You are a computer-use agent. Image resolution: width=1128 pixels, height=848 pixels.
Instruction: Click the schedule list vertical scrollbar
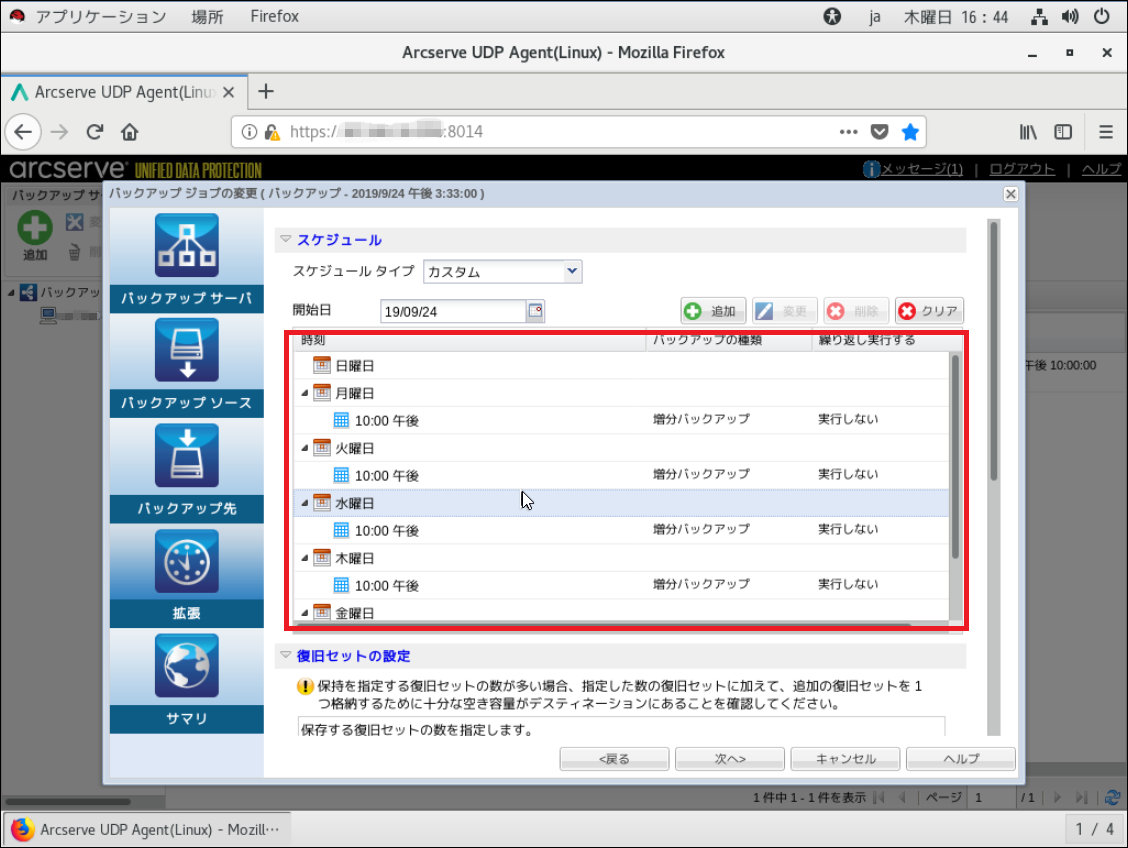click(955, 457)
